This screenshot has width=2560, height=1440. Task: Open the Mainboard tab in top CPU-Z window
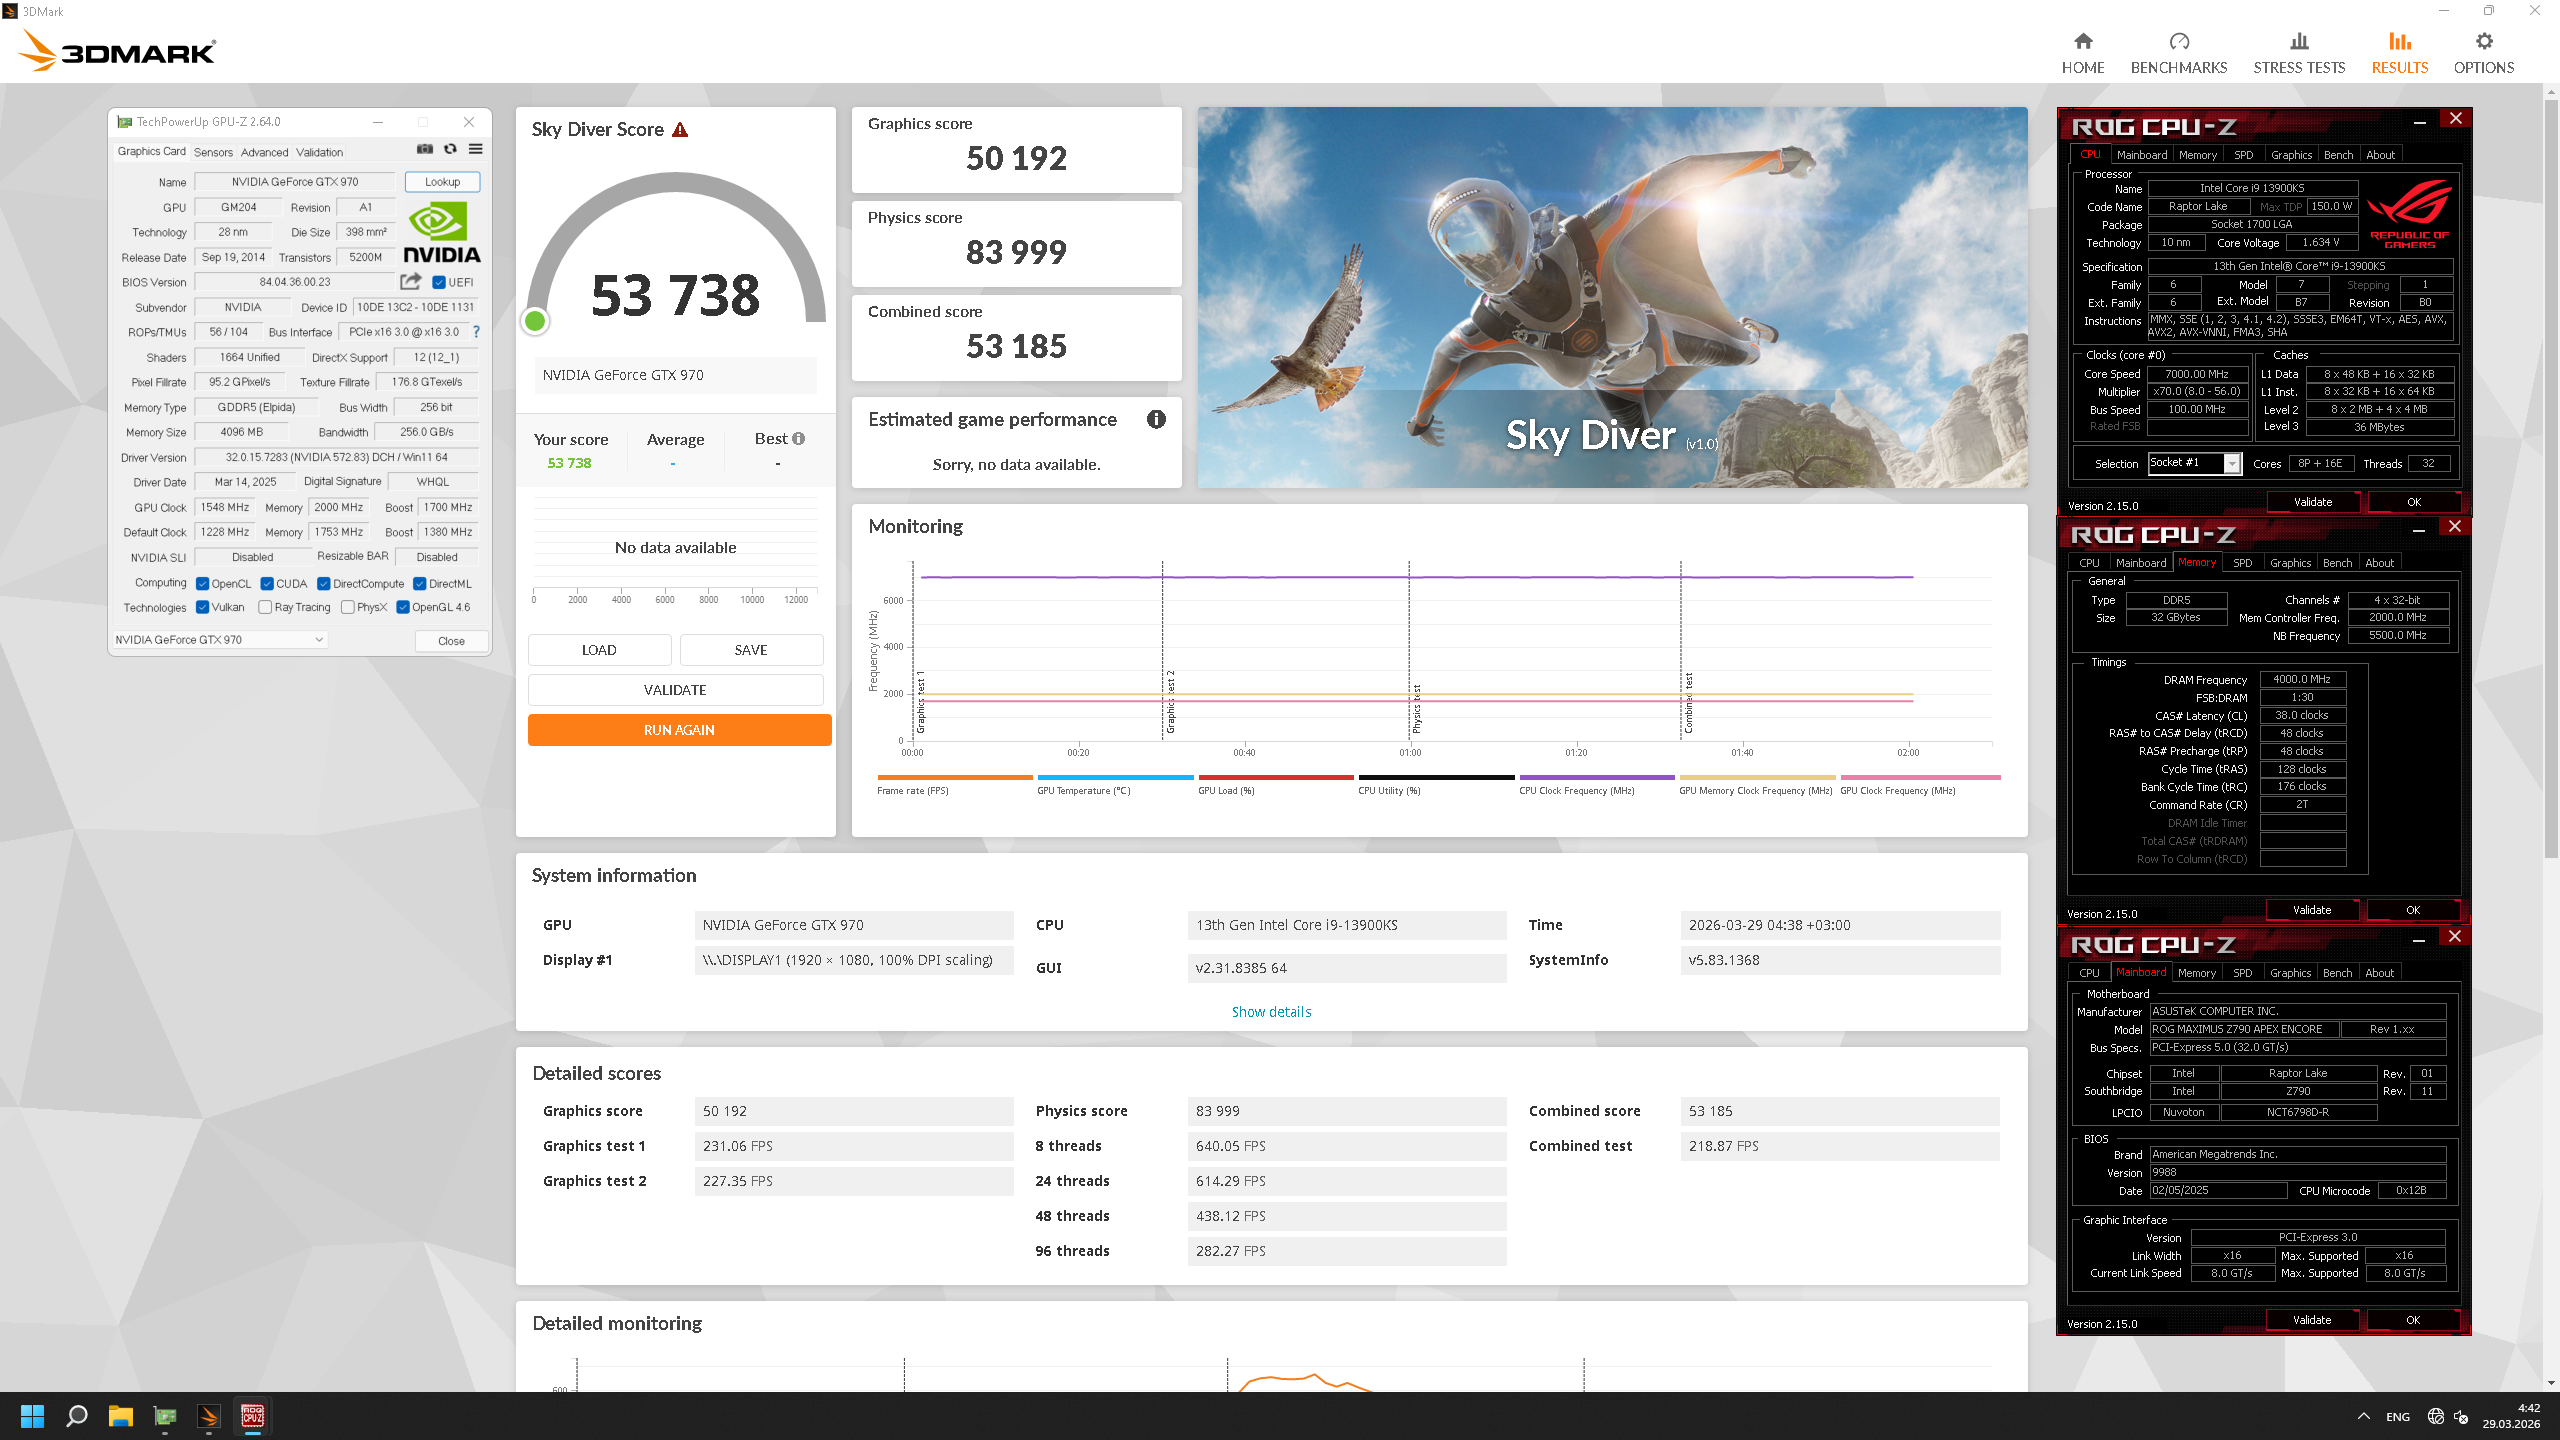2141,155
